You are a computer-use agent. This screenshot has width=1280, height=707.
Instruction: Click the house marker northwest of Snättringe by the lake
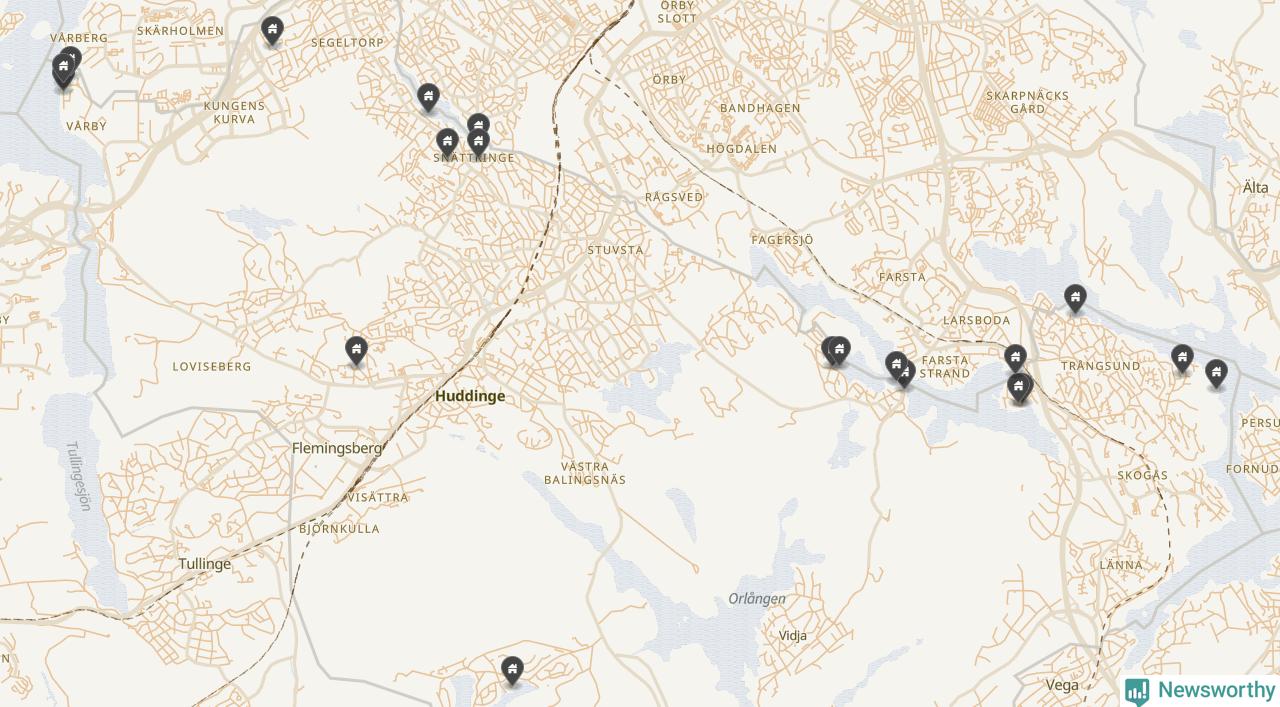[x=428, y=97]
